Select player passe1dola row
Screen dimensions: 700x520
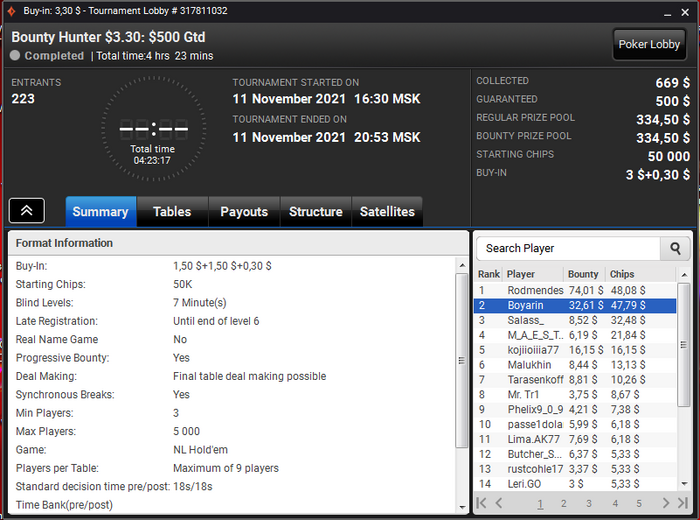pyautogui.click(x=575, y=424)
